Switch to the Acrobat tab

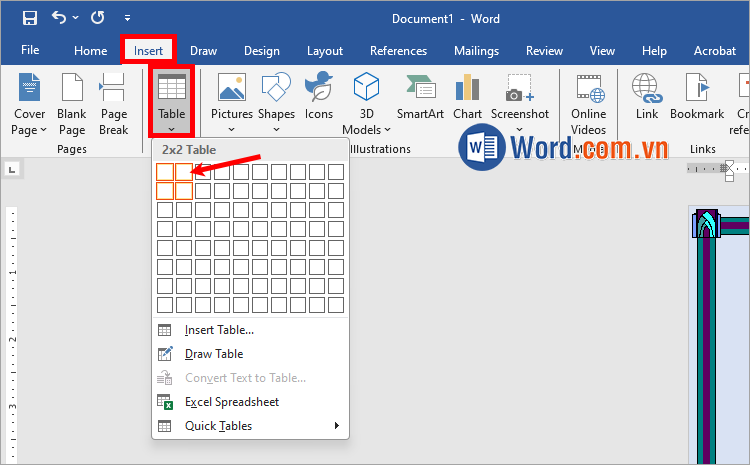pyautogui.click(x=715, y=51)
